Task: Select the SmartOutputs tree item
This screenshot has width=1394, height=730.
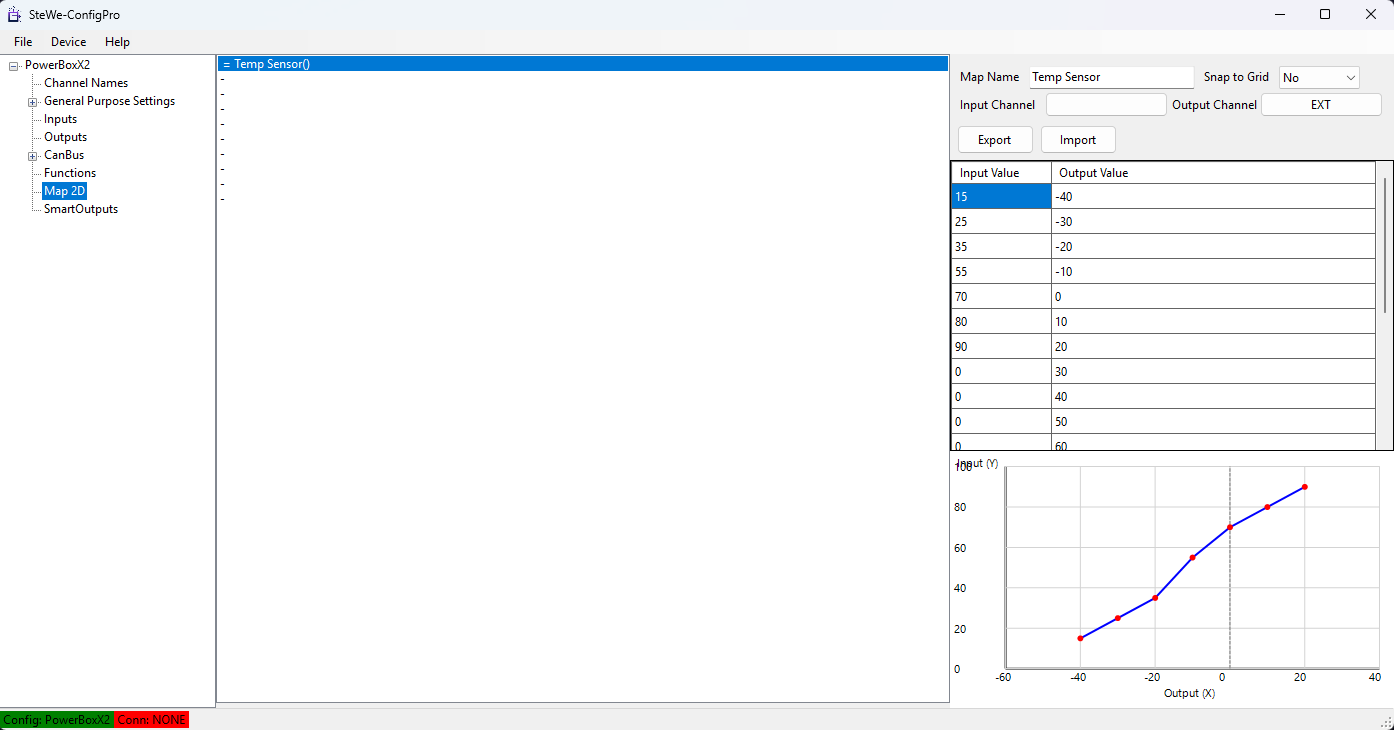Action: pos(81,210)
